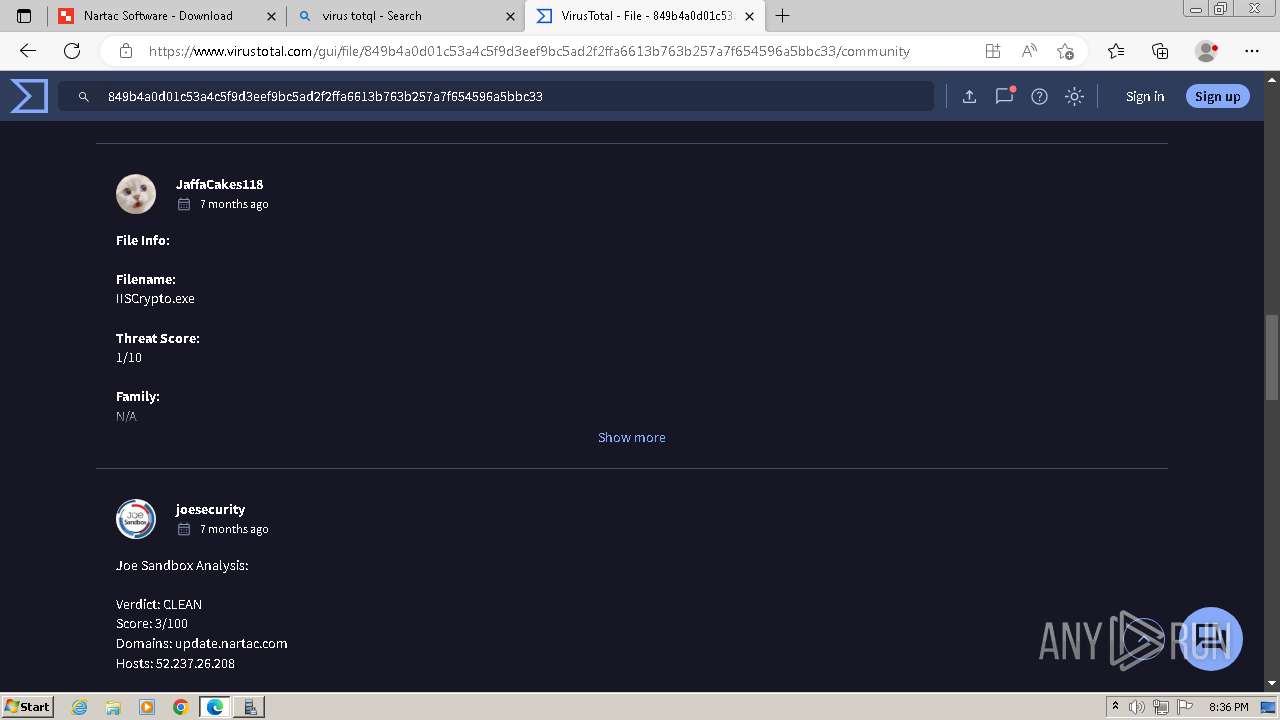
Task: Open the browser profile avatar
Action: [1206, 51]
